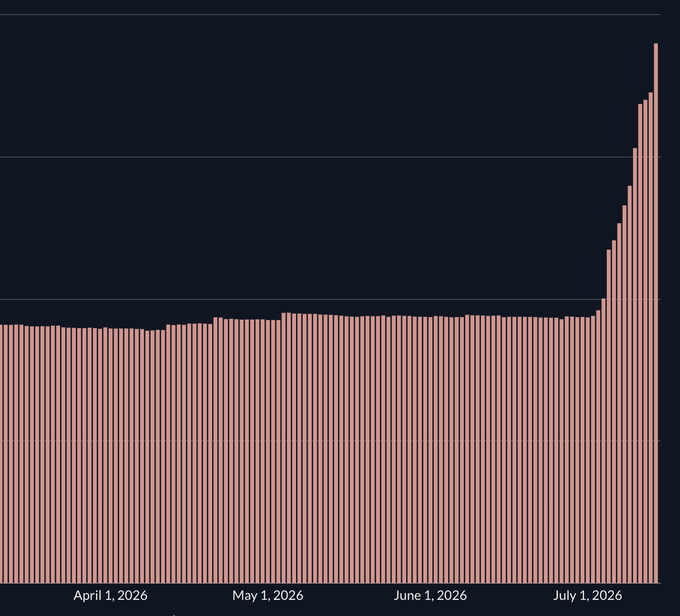Select the tallest bar at chart's right end
Image resolution: width=680 pixels, height=616 pixels.
[x=656, y=313]
